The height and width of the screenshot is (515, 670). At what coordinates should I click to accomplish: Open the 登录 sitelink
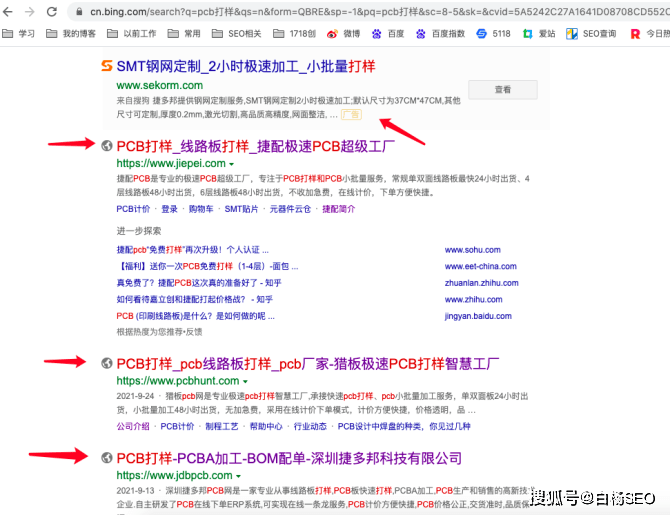tap(169, 209)
